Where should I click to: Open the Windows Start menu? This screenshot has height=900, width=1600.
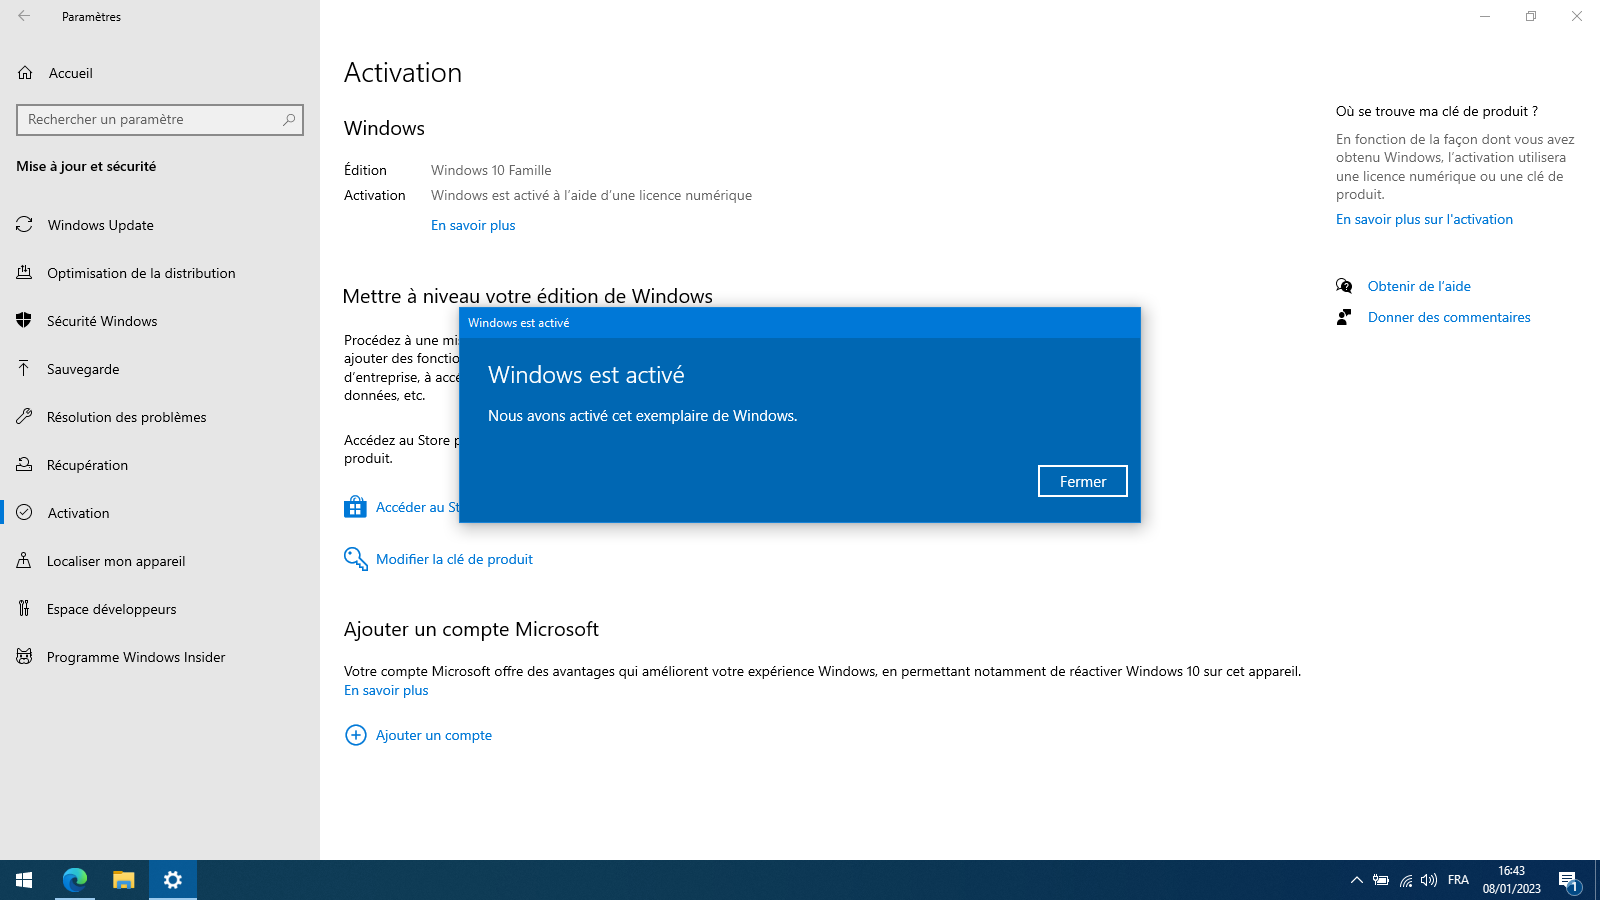tap(24, 880)
